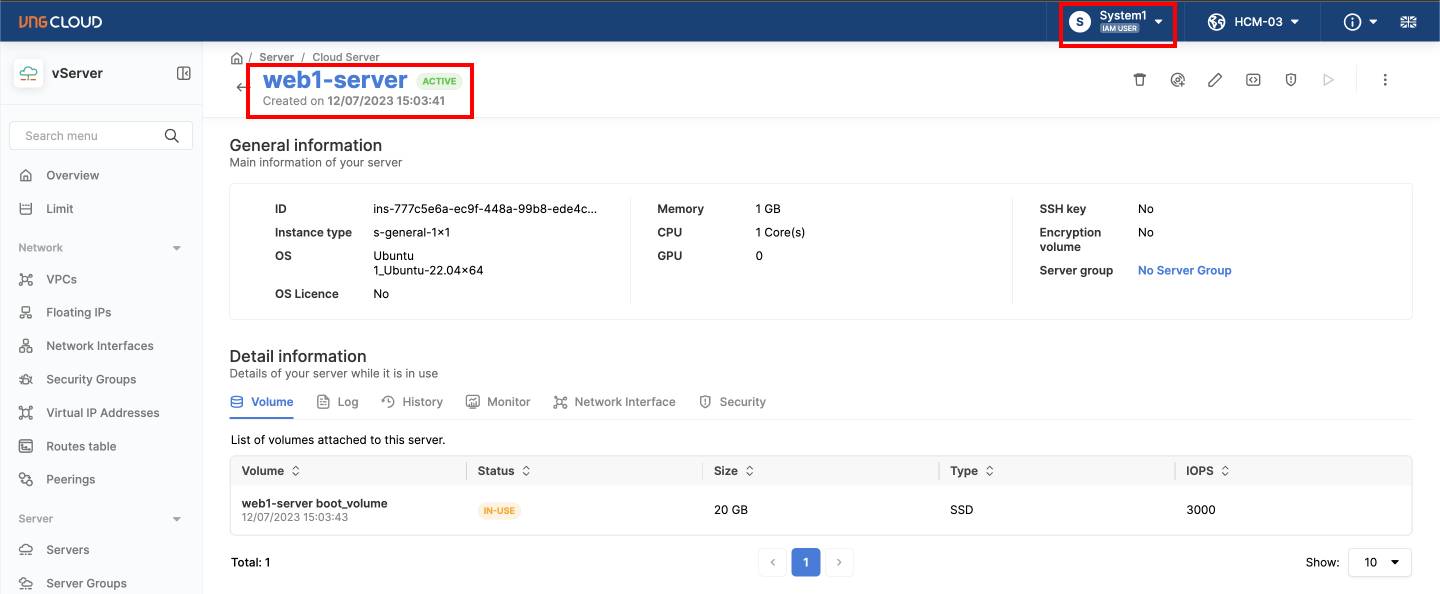Click the delete server trash icon
The width and height of the screenshot is (1440, 594).
1139,80
